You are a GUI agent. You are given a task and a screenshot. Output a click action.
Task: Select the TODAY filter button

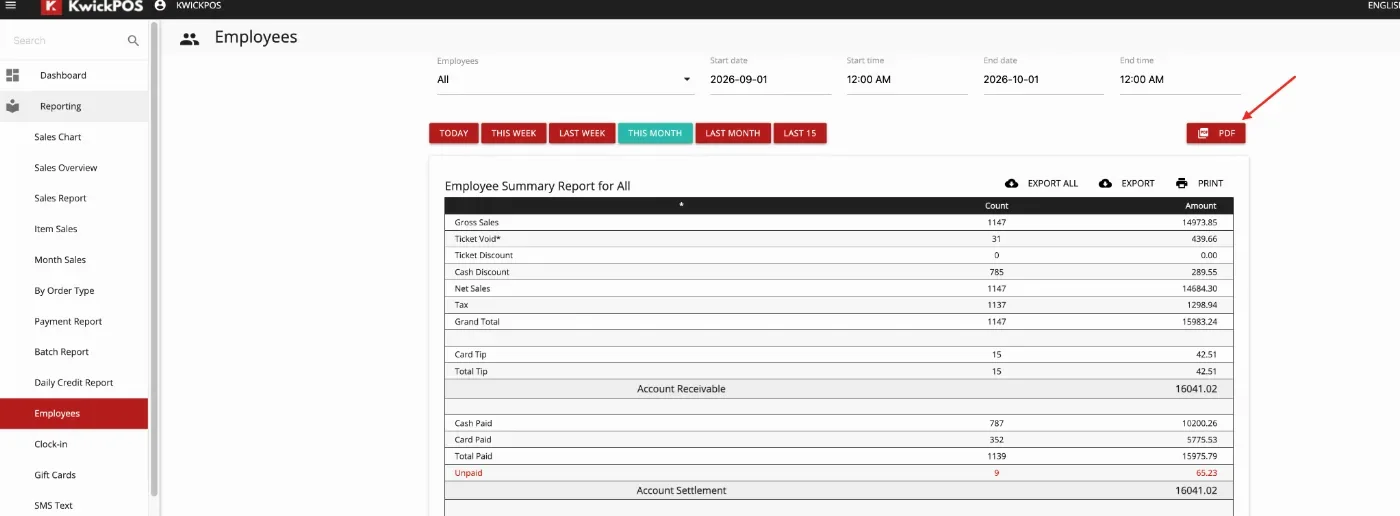(x=454, y=133)
